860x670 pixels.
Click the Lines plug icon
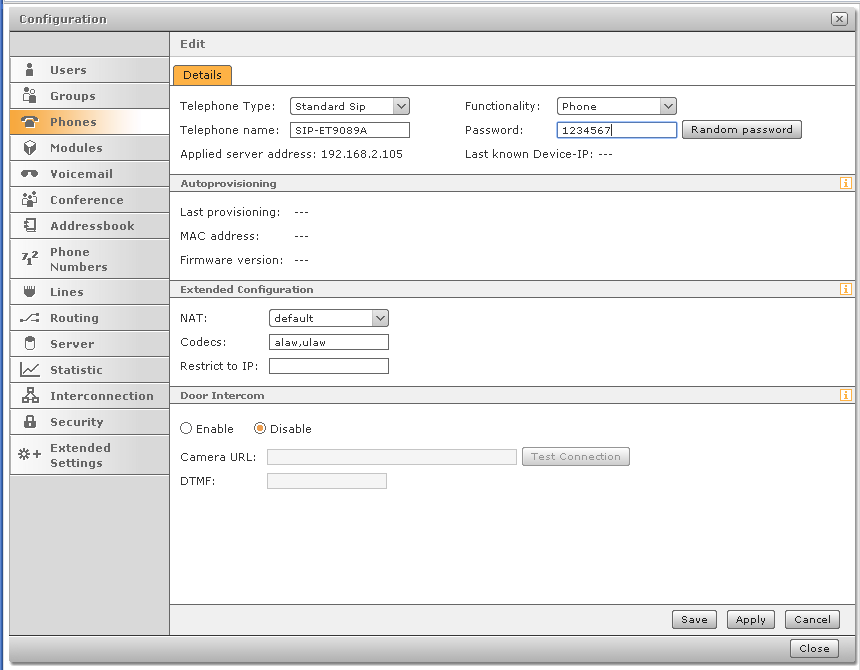30,292
